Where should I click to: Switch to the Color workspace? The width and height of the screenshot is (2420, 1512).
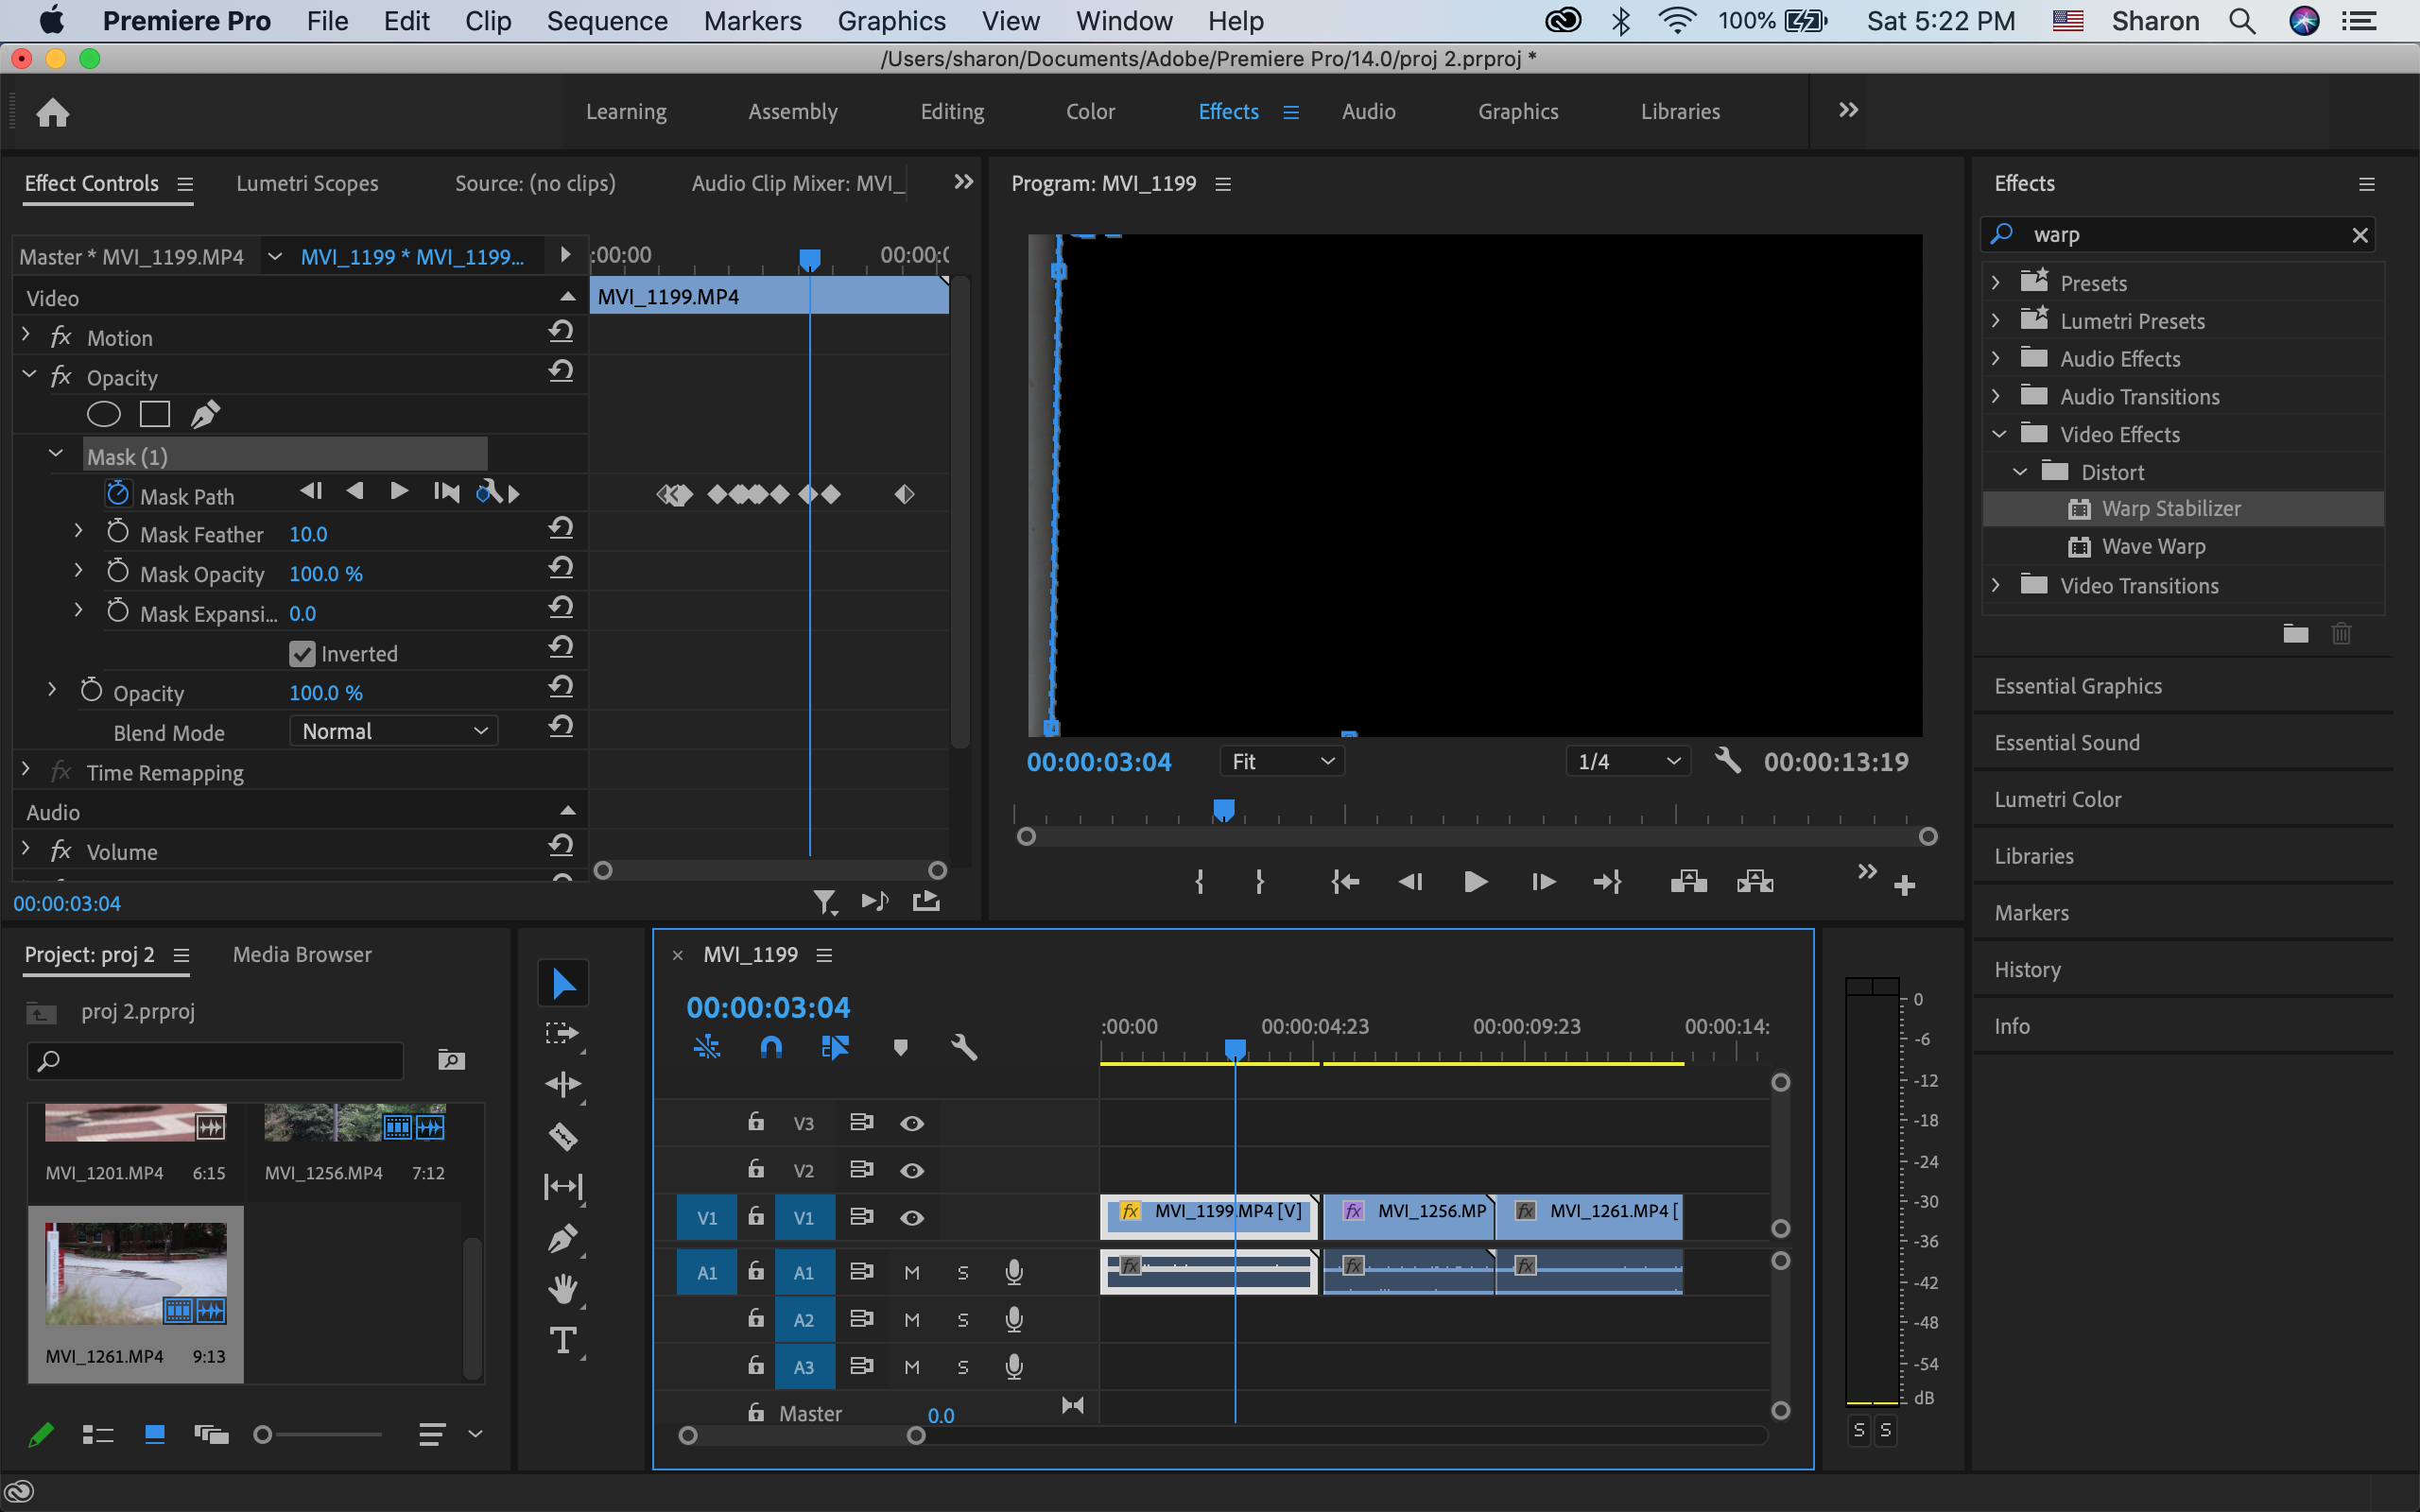pos(1090,111)
